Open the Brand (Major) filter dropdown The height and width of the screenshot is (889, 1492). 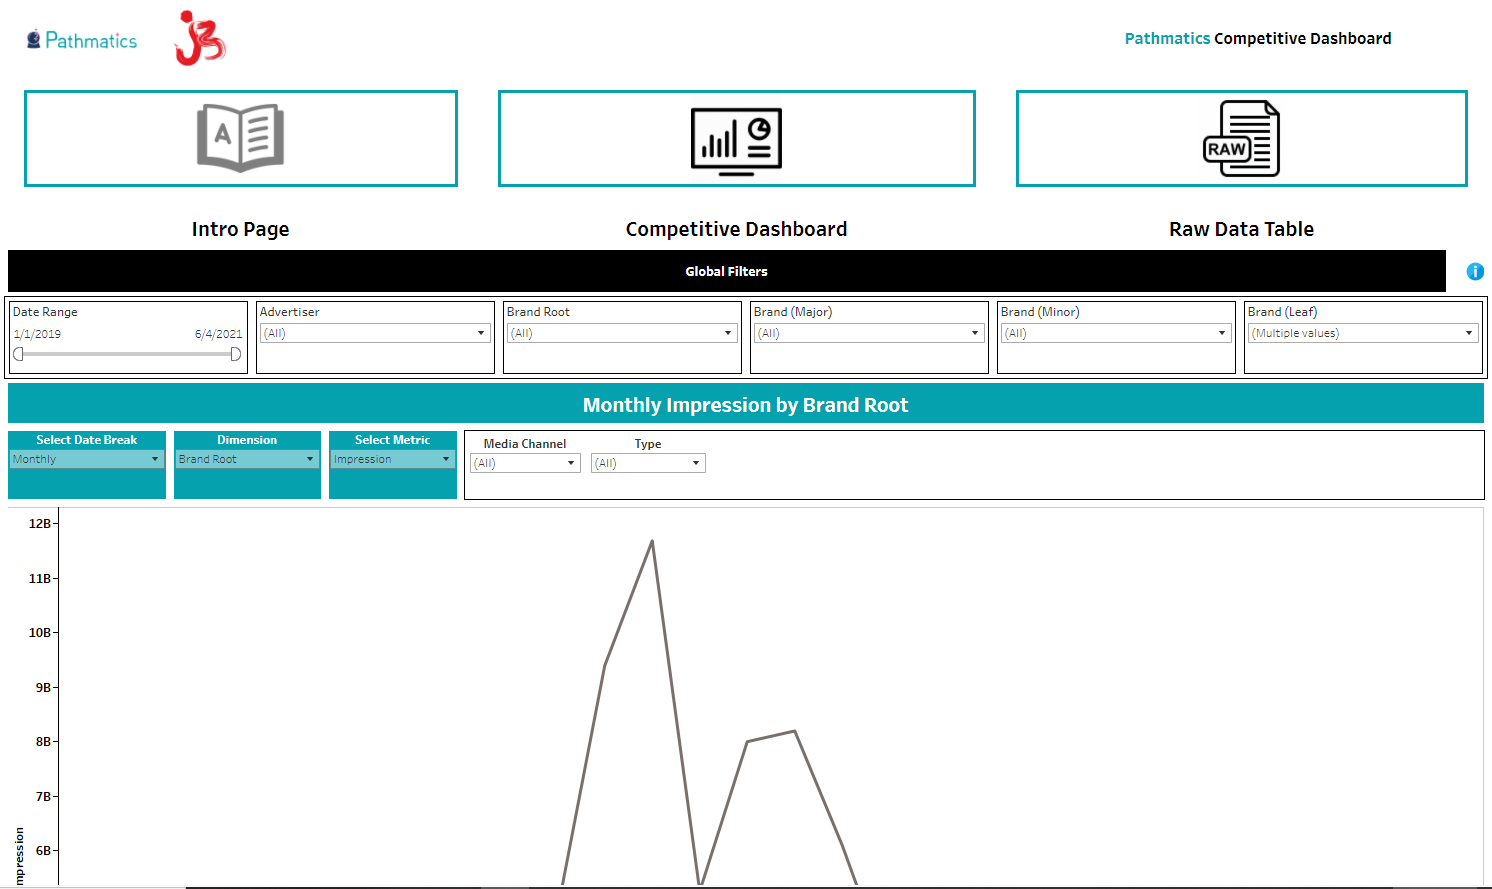click(869, 333)
